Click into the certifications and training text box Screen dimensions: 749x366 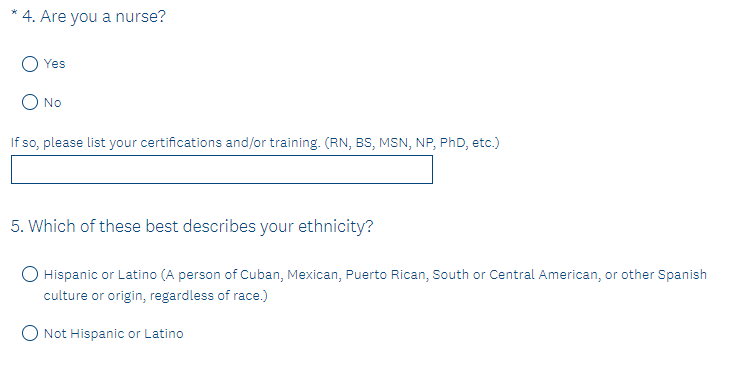pyautogui.click(x=222, y=169)
